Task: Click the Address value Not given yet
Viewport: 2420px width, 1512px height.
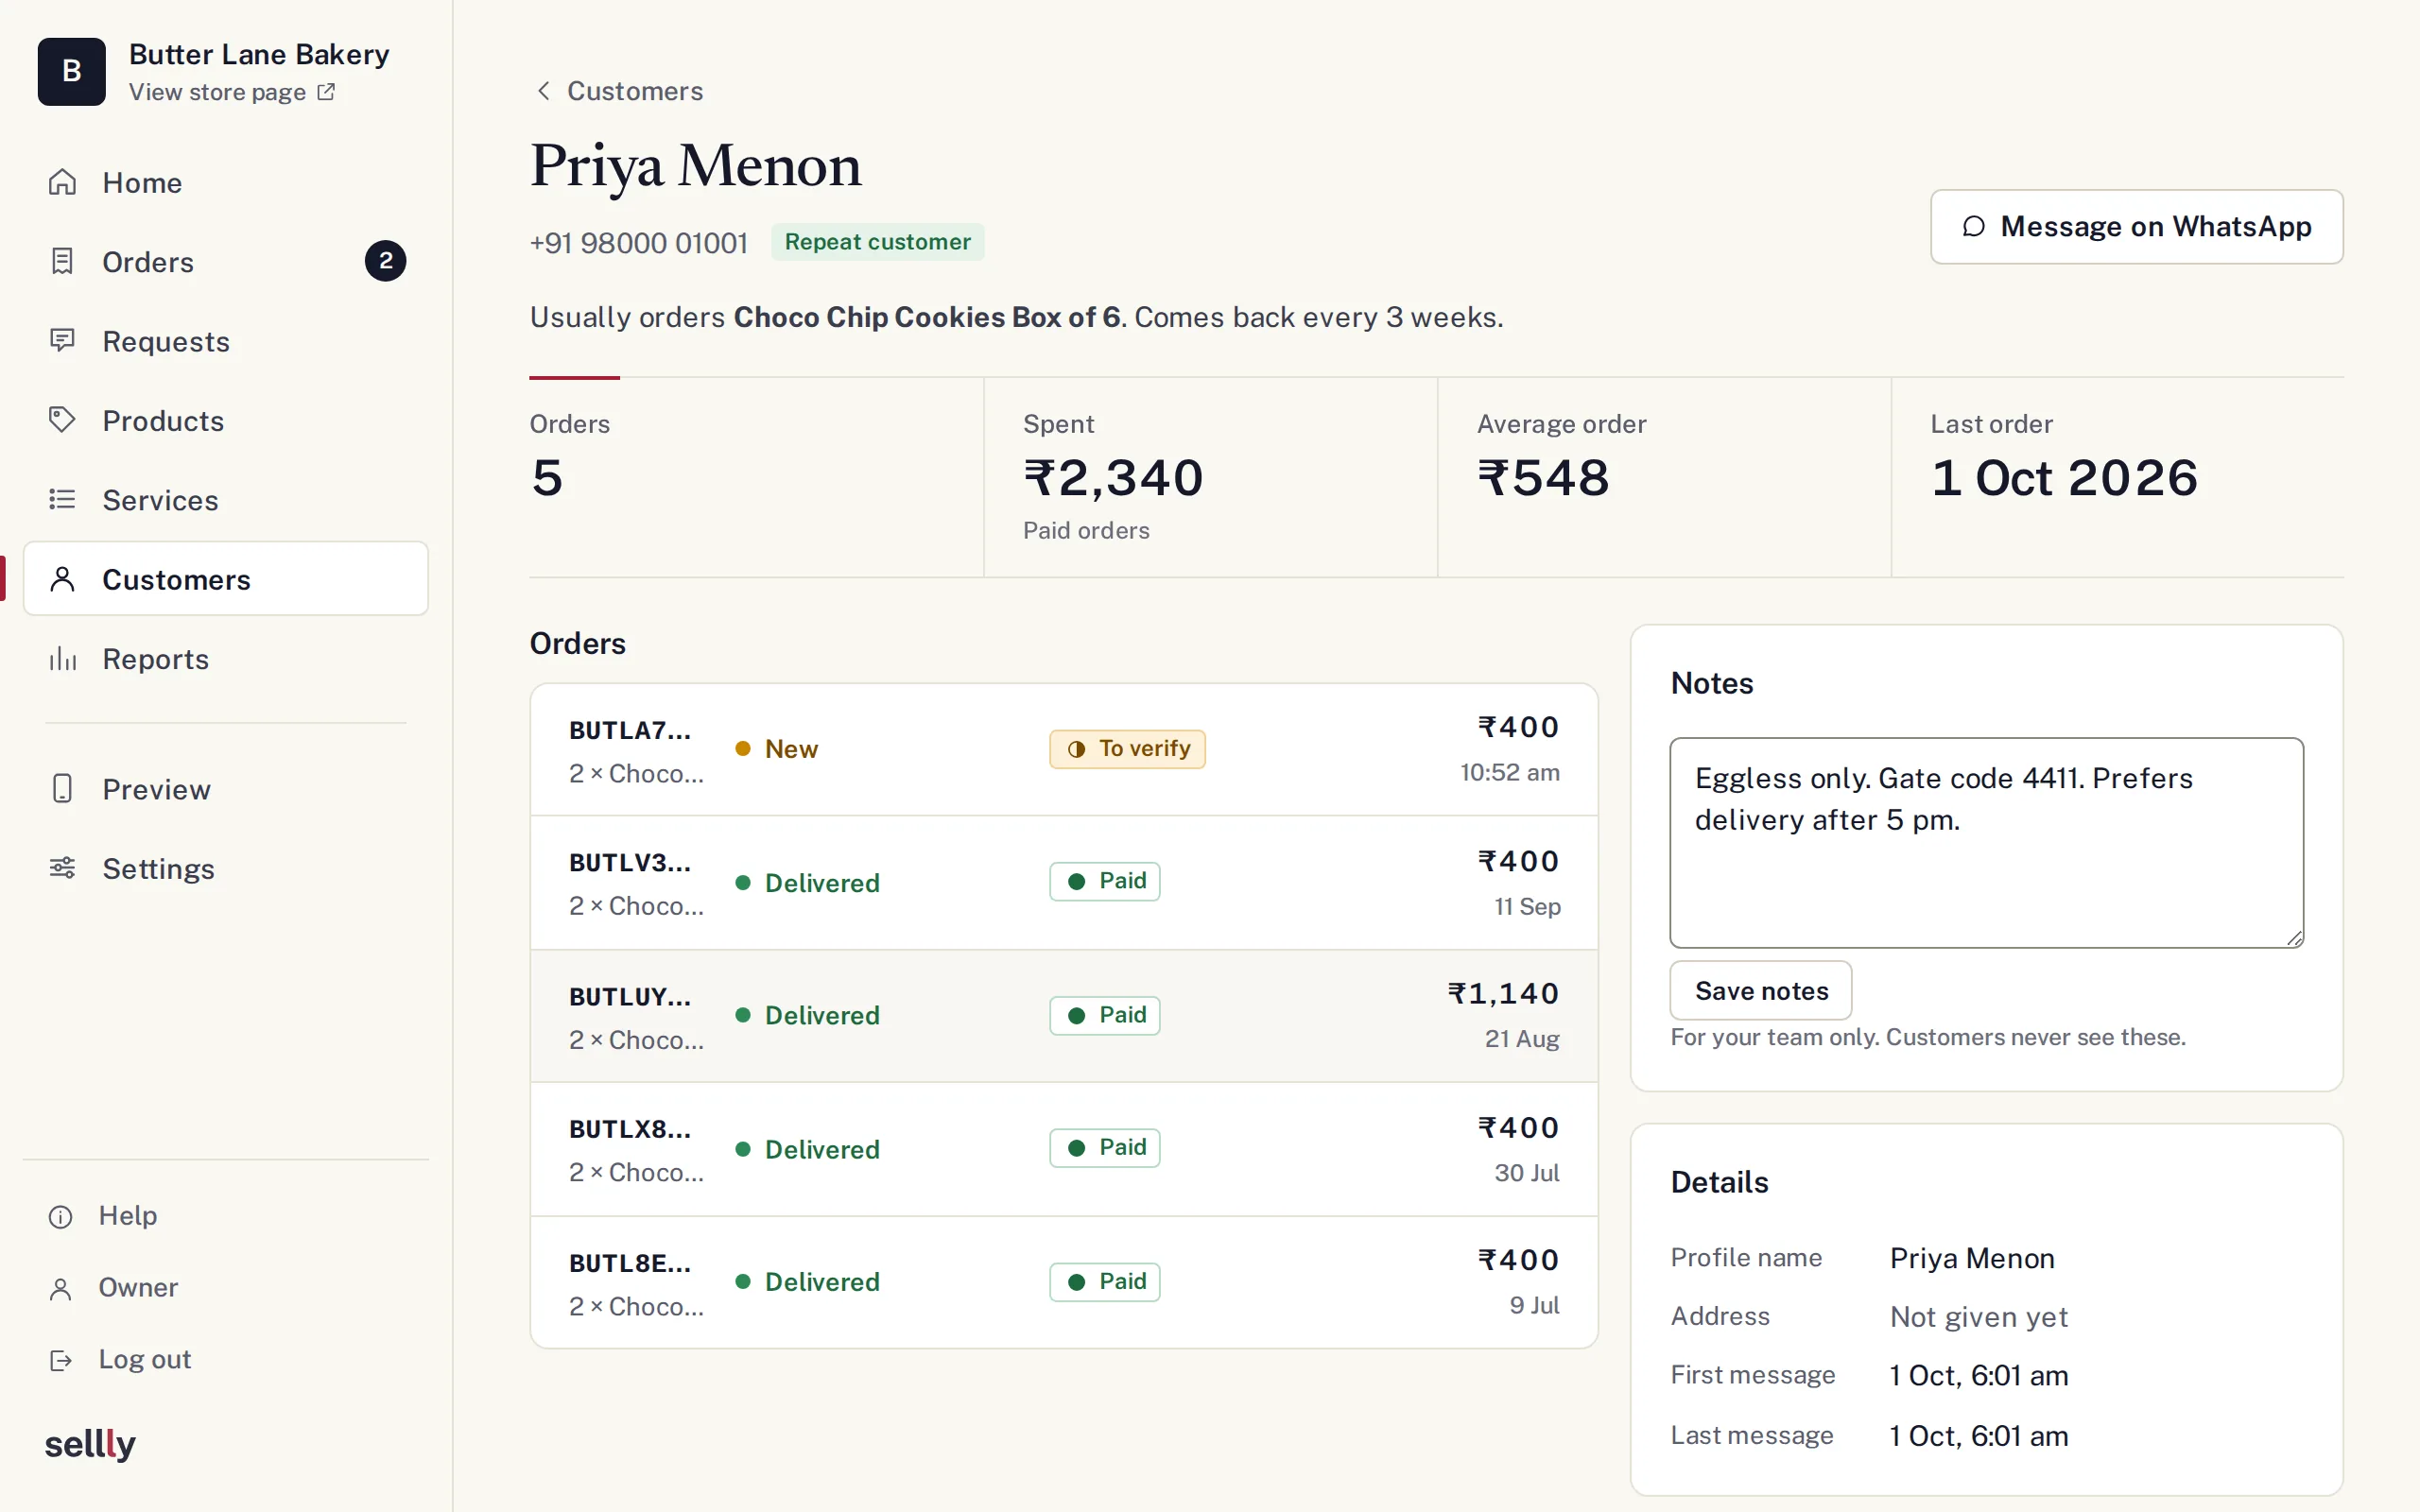Action: (1978, 1317)
